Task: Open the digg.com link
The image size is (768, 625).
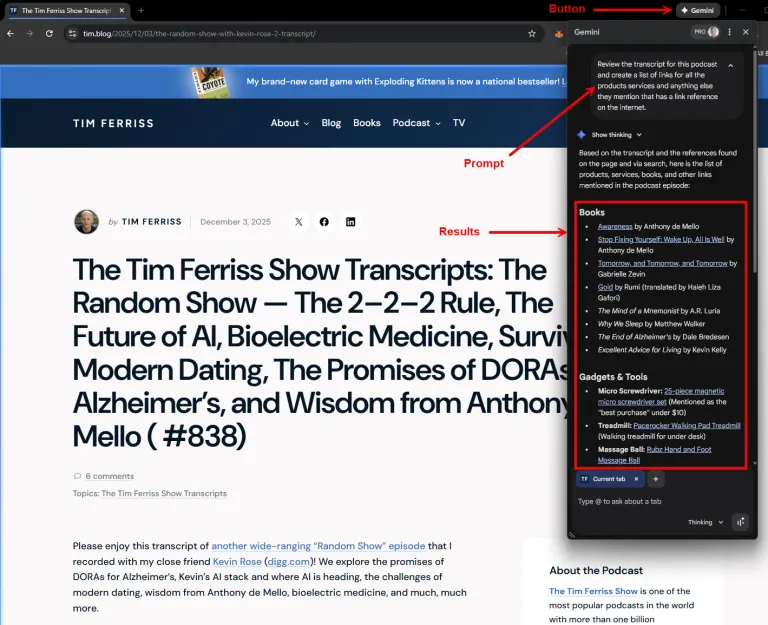Action: point(288,561)
